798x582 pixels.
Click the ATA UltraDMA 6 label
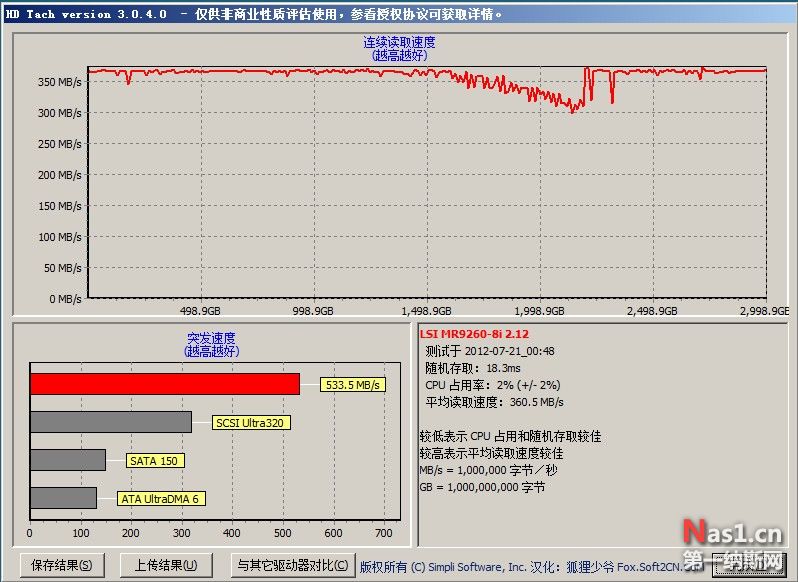[161, 499]
